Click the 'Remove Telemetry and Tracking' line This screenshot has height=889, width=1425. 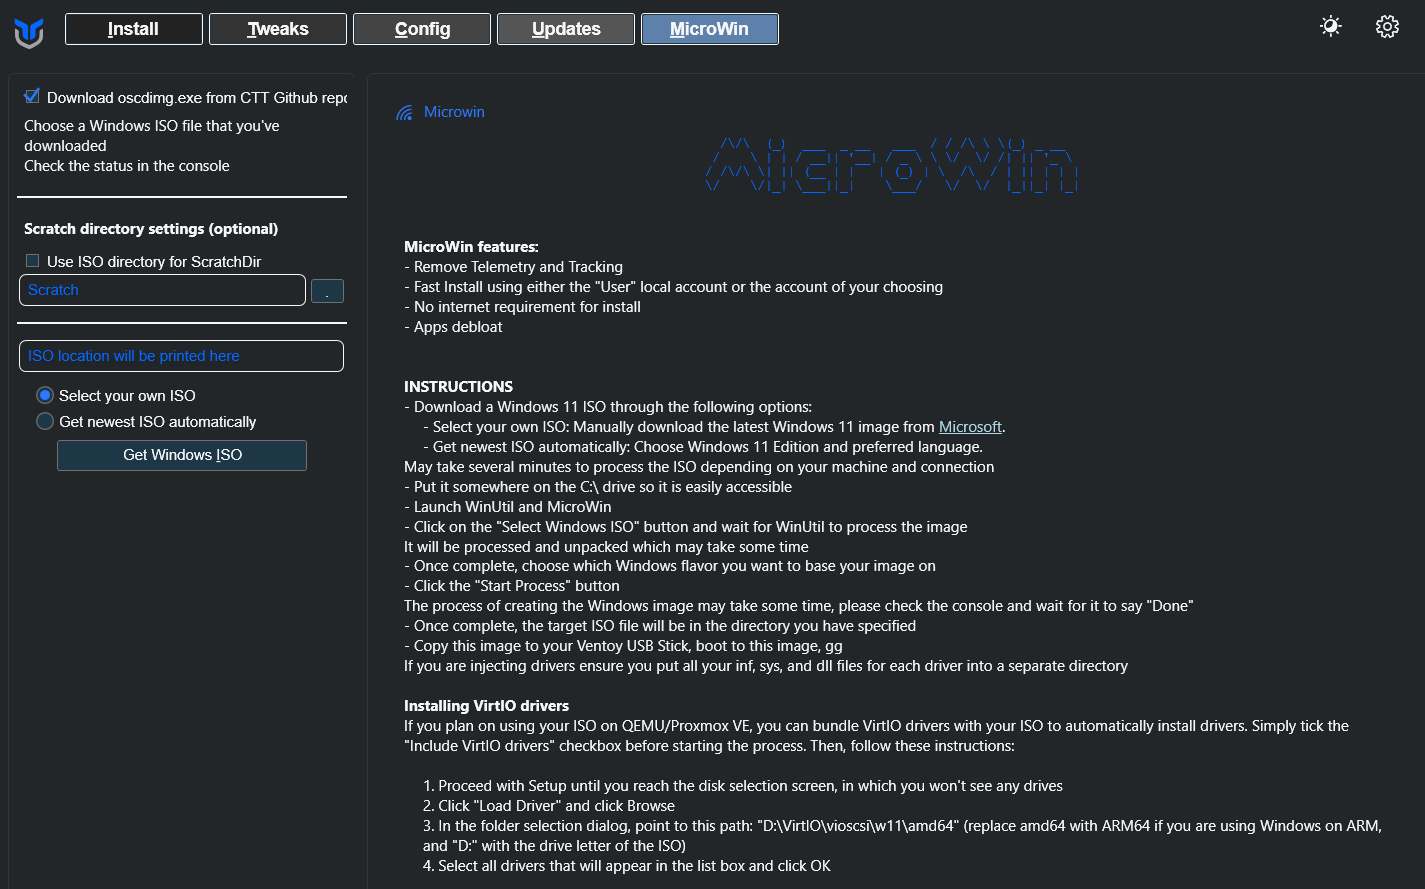point(513,267)
